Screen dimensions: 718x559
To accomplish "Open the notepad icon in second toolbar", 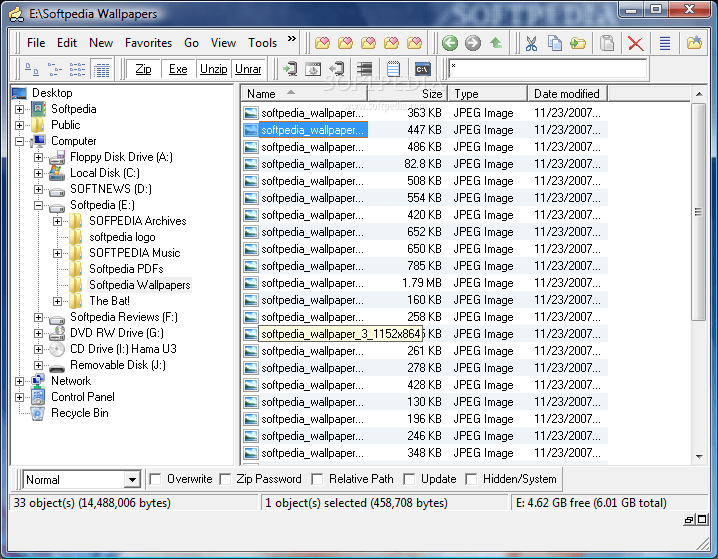I will click(393, 69).
